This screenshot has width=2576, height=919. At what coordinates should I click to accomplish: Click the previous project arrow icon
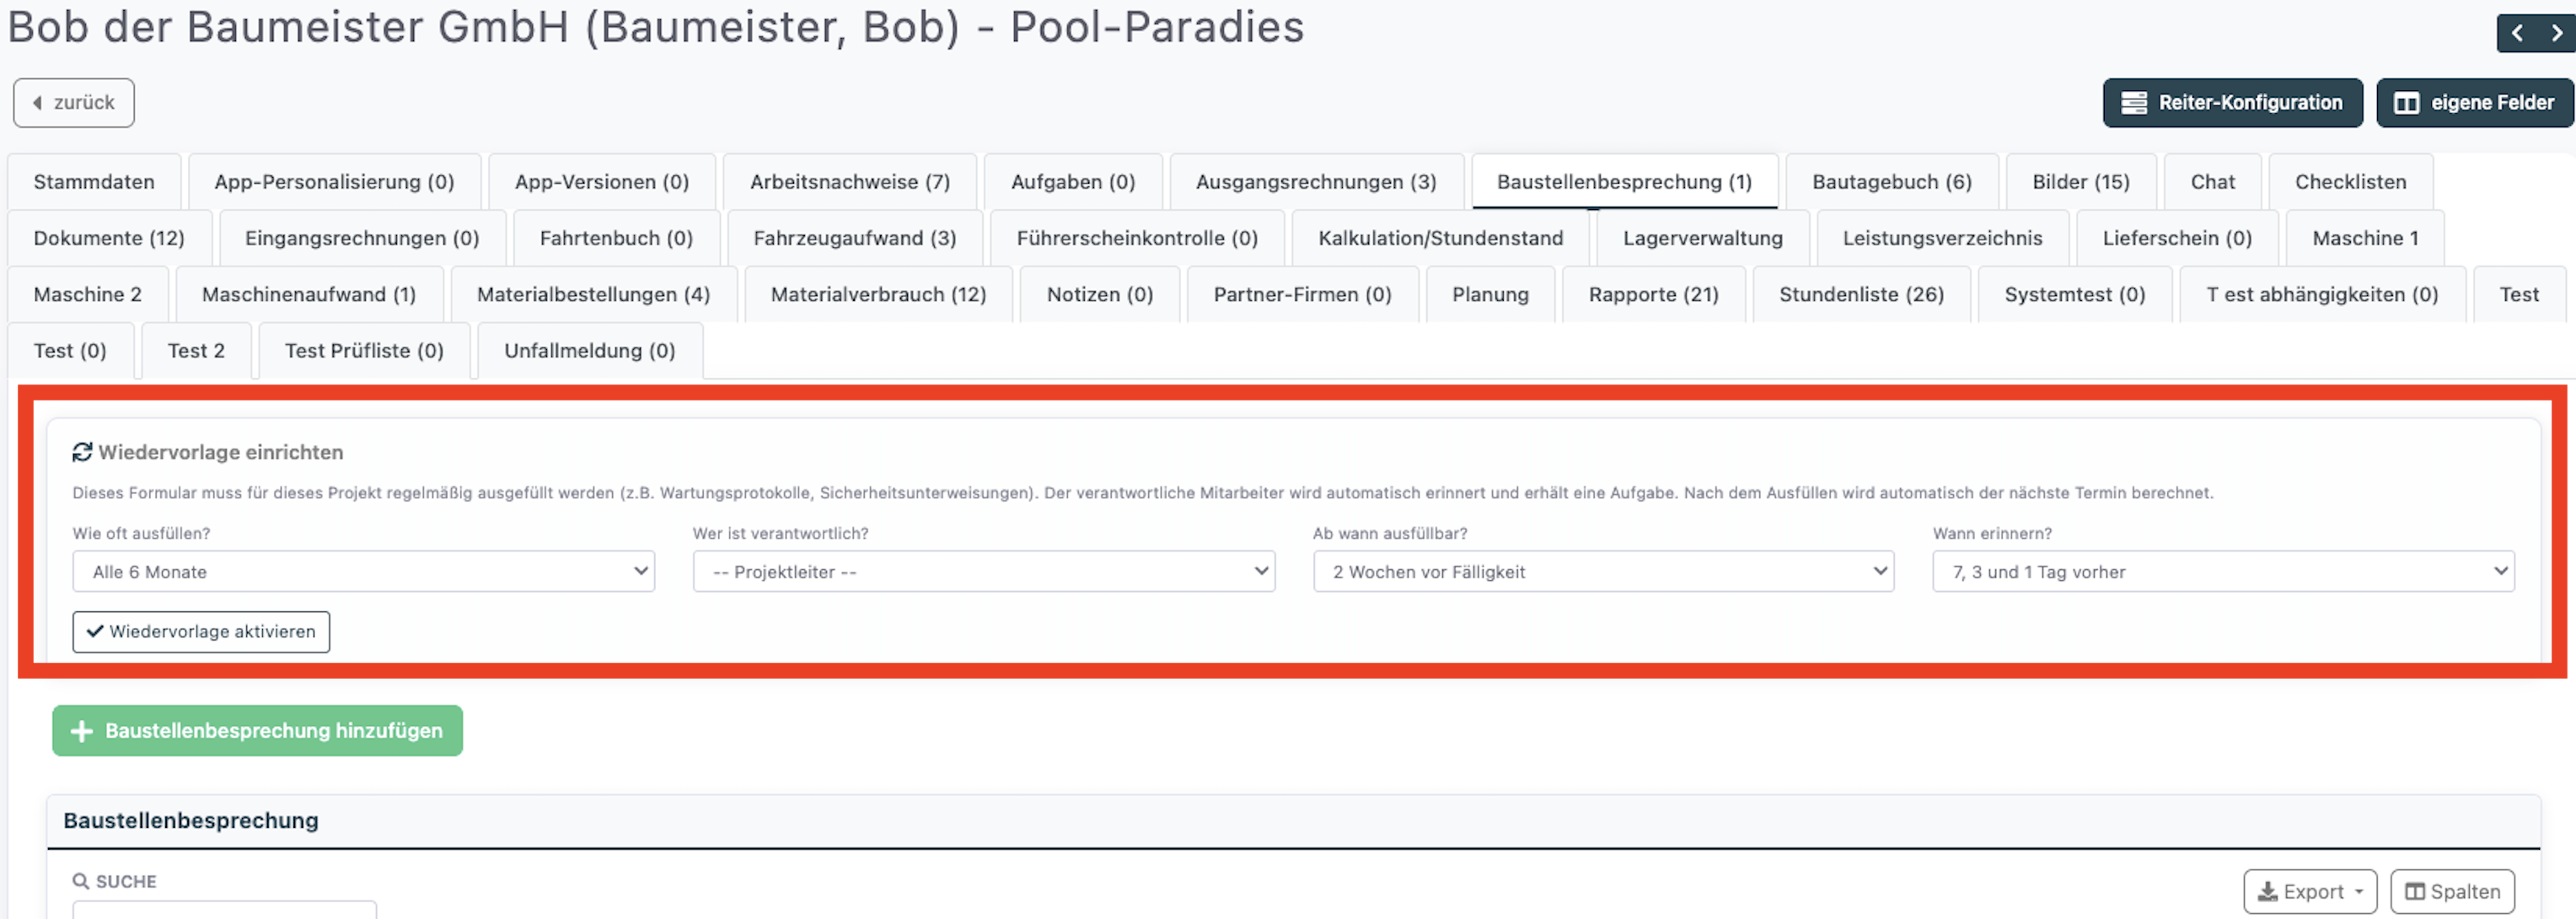coord(2517,33)
